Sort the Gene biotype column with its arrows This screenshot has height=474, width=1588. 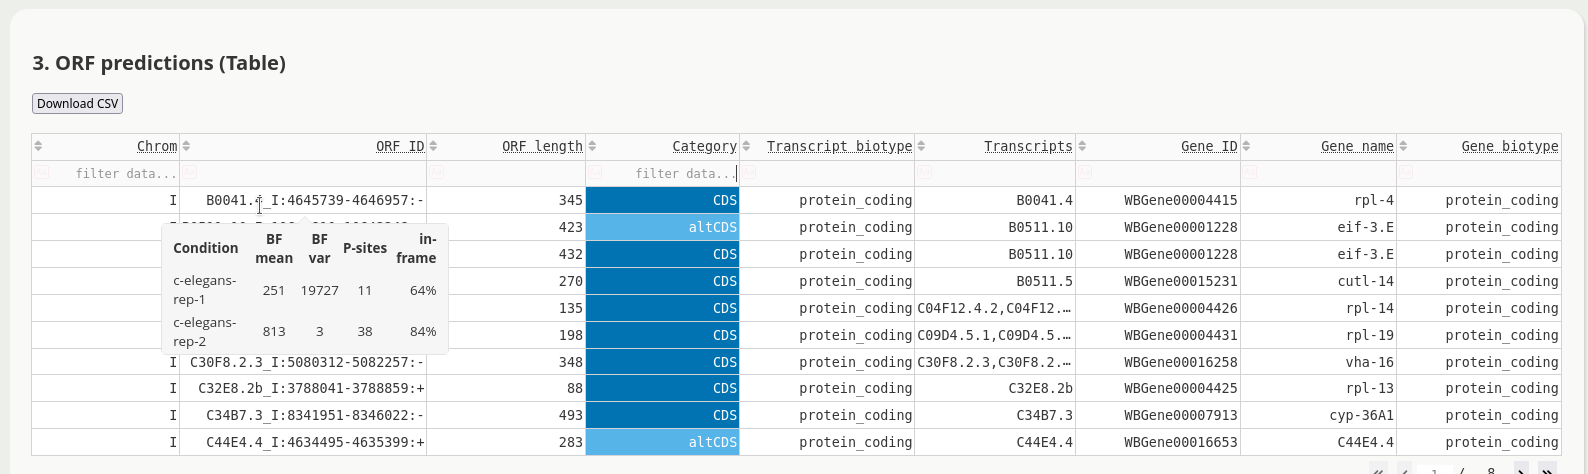click(x=1403, y=146)
